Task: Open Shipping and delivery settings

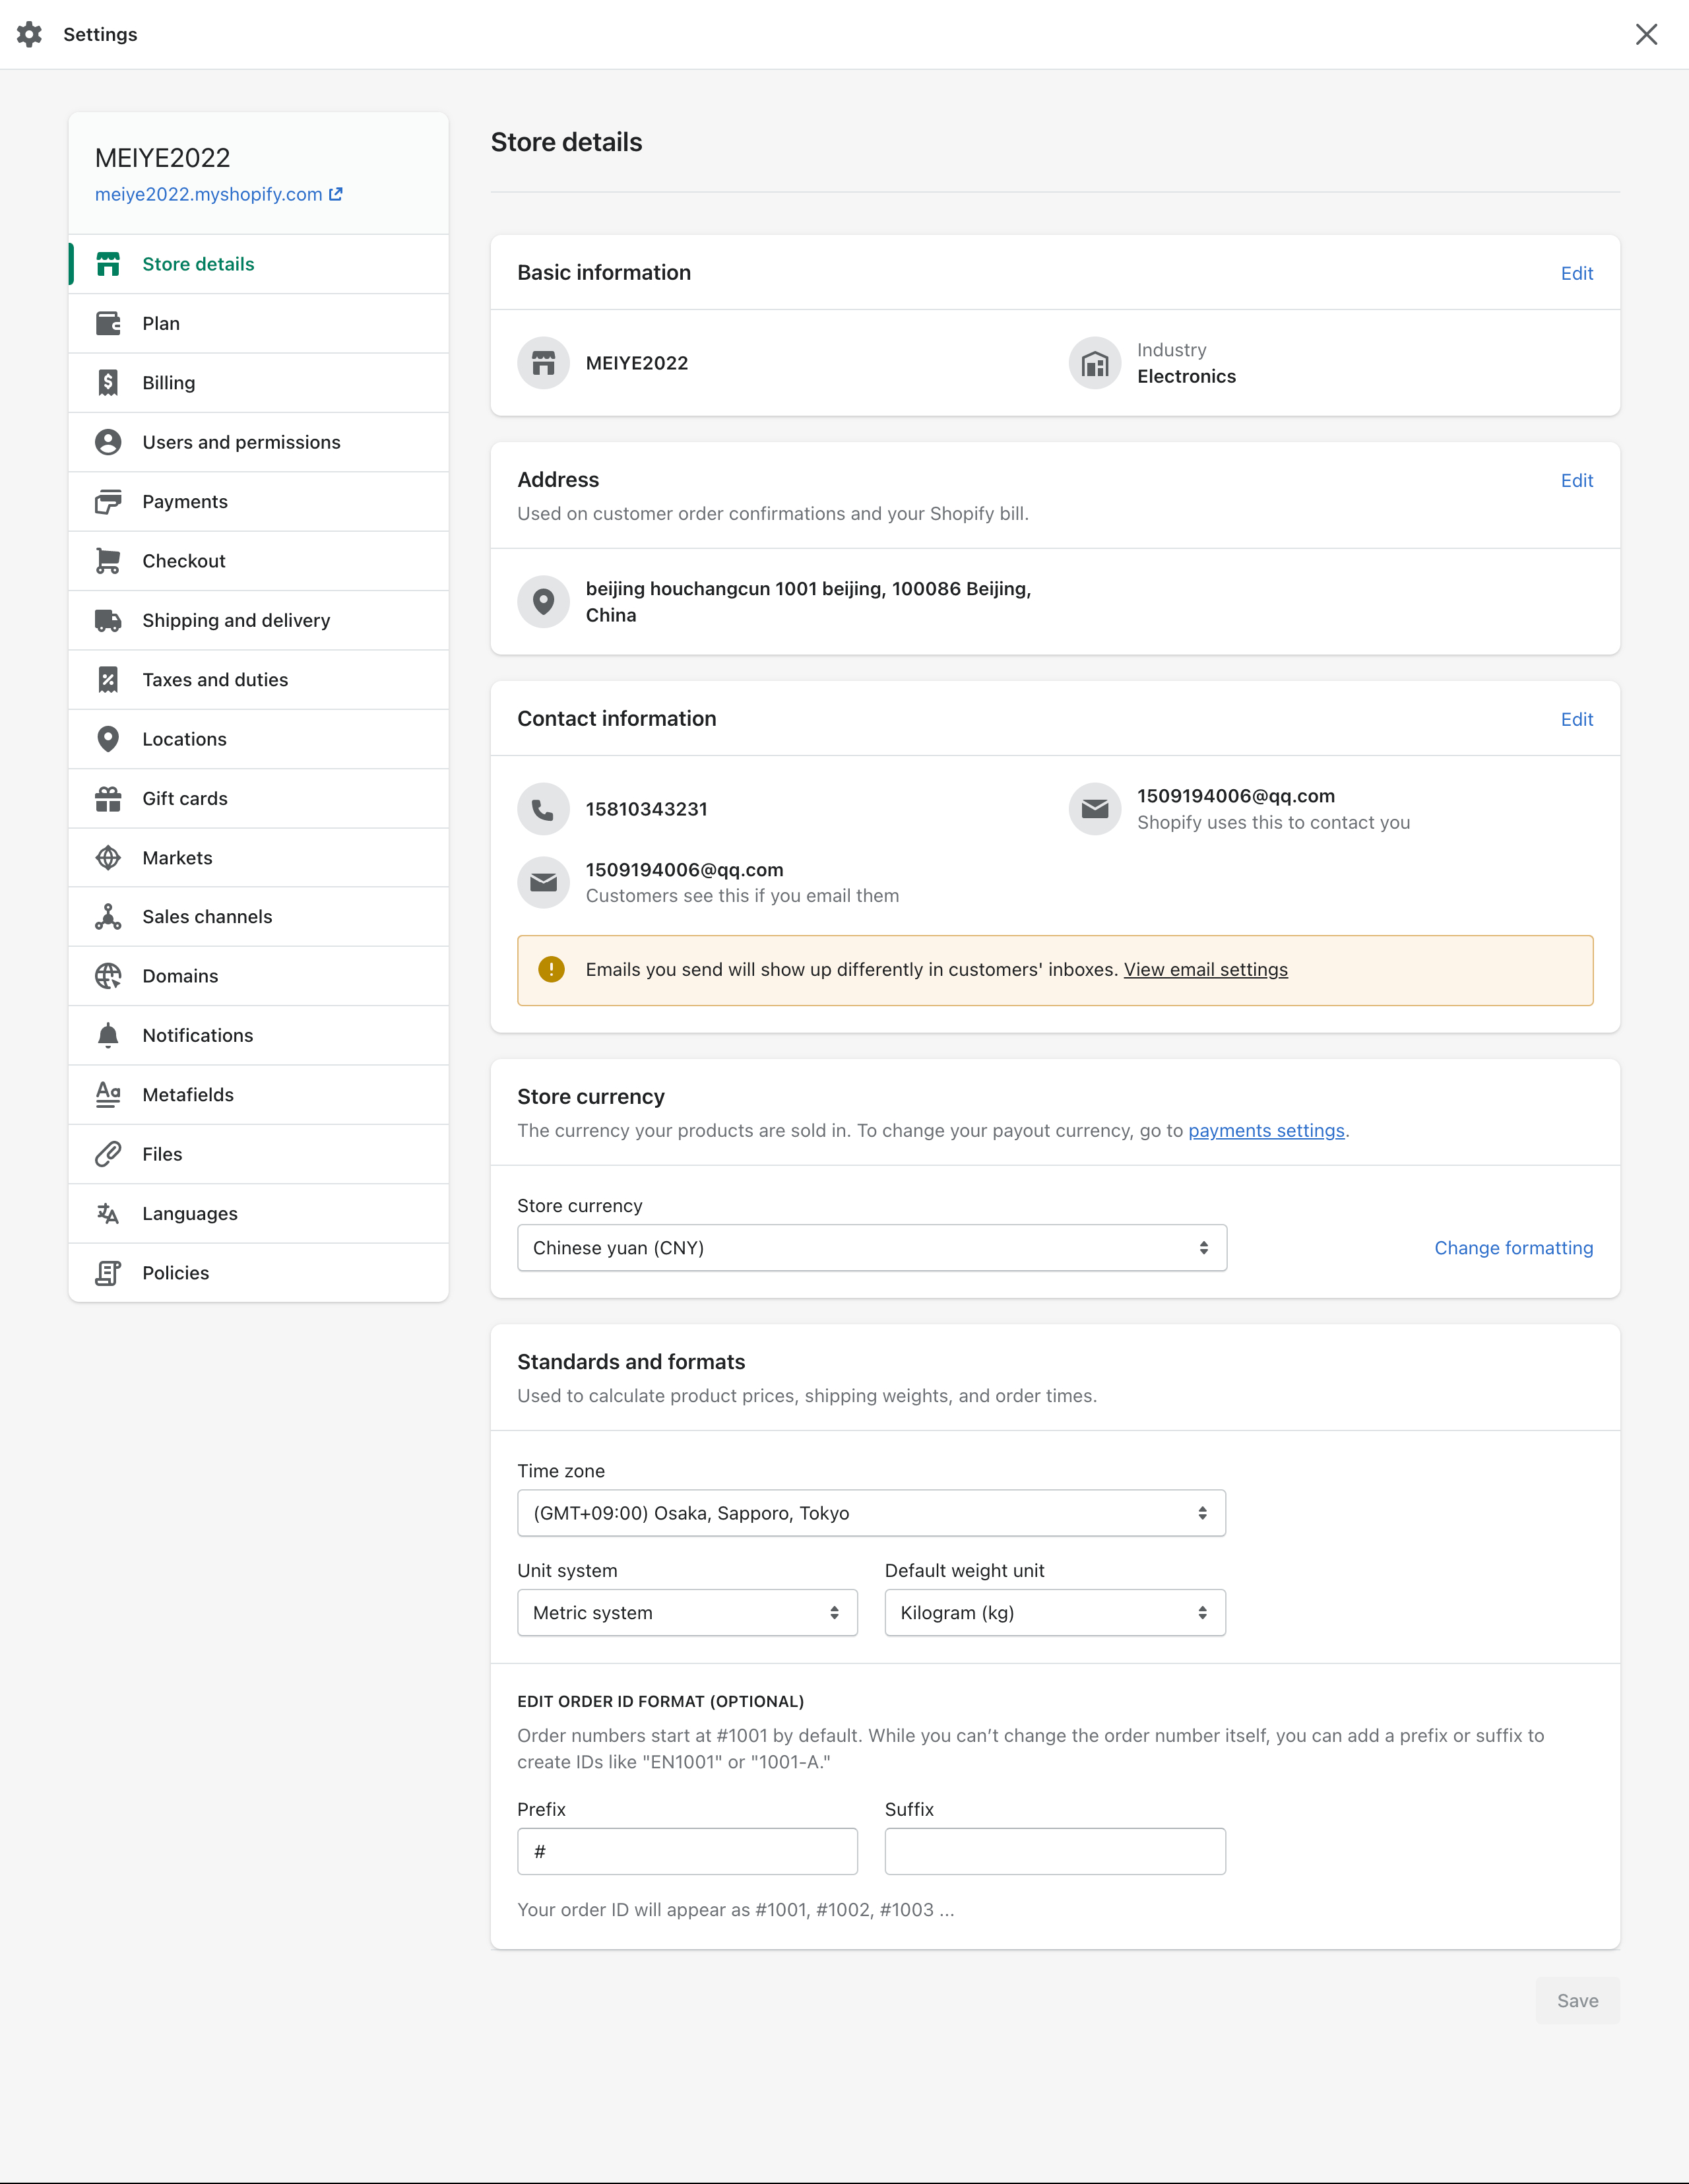Action: [x=258, y=620]
